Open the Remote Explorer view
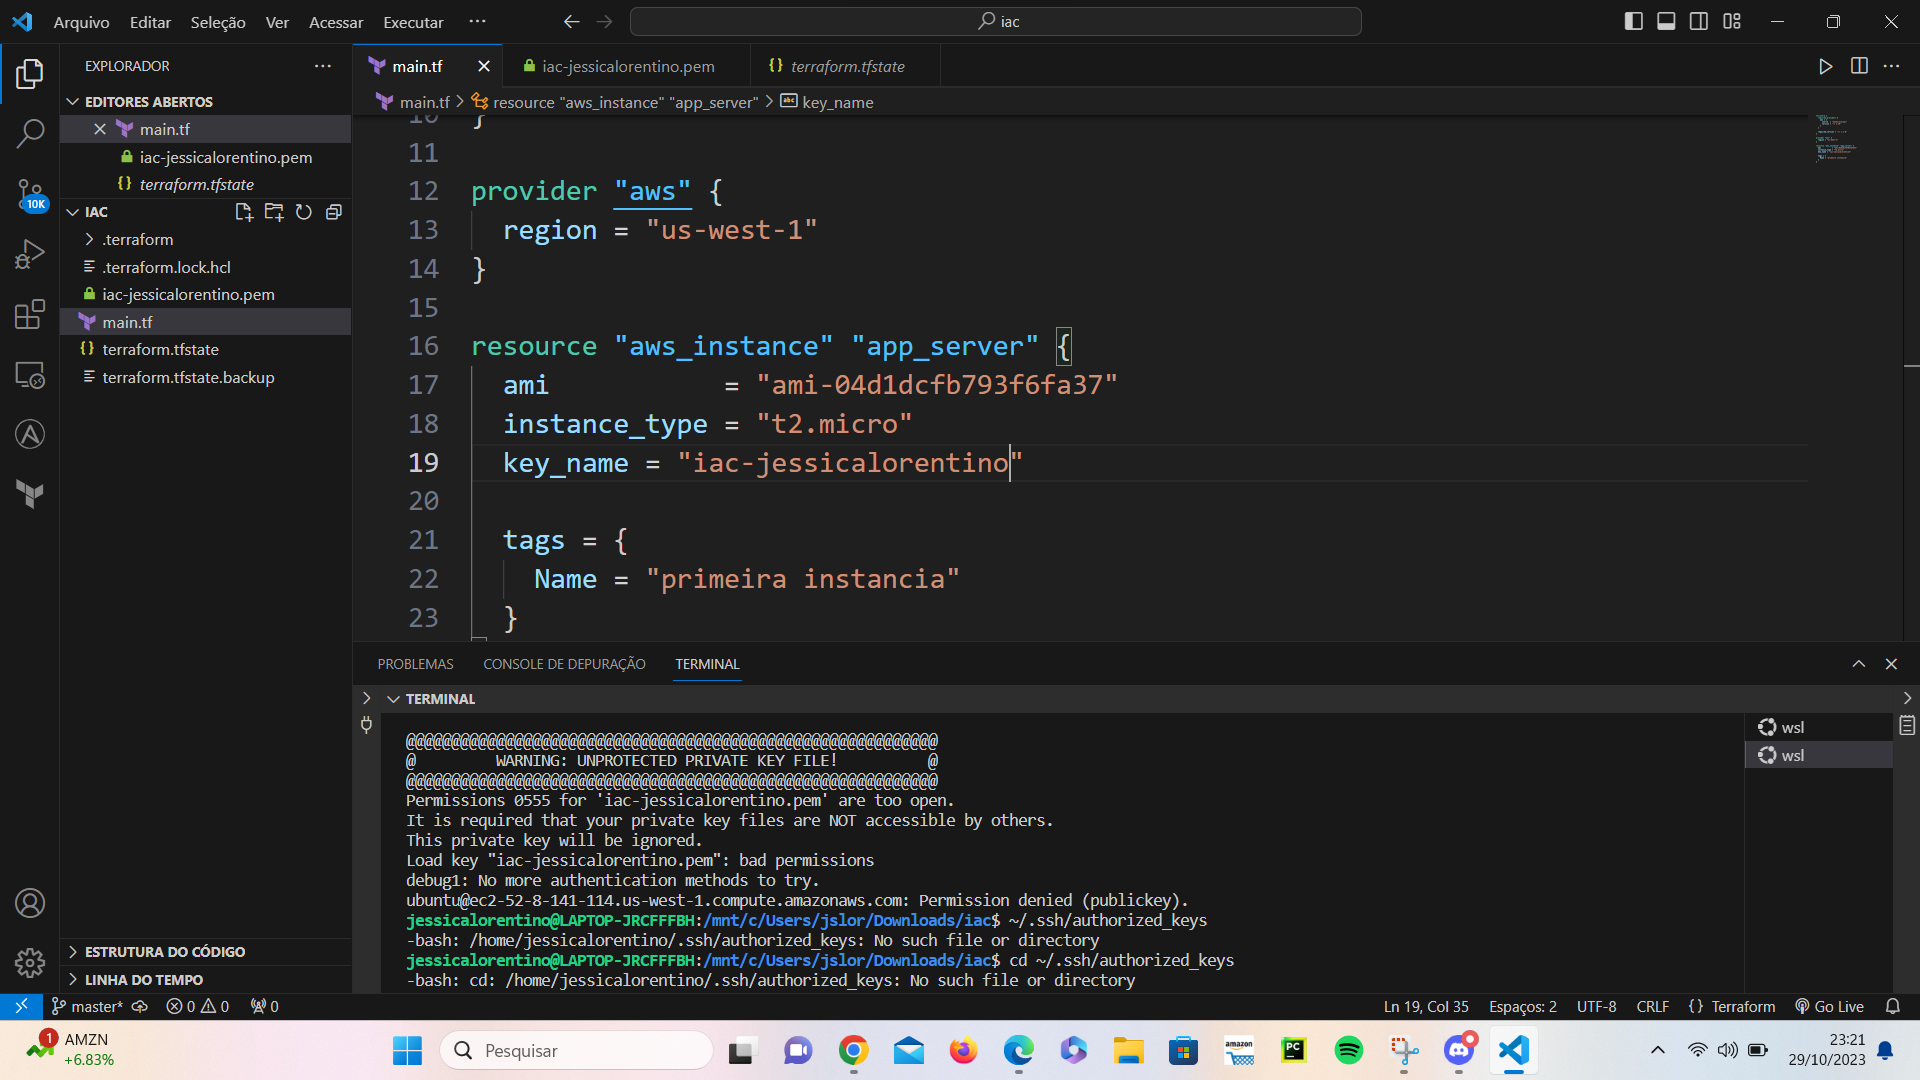Viewport: 1920px width, 1080px height. pyautogui.click(x=30, y=374)
